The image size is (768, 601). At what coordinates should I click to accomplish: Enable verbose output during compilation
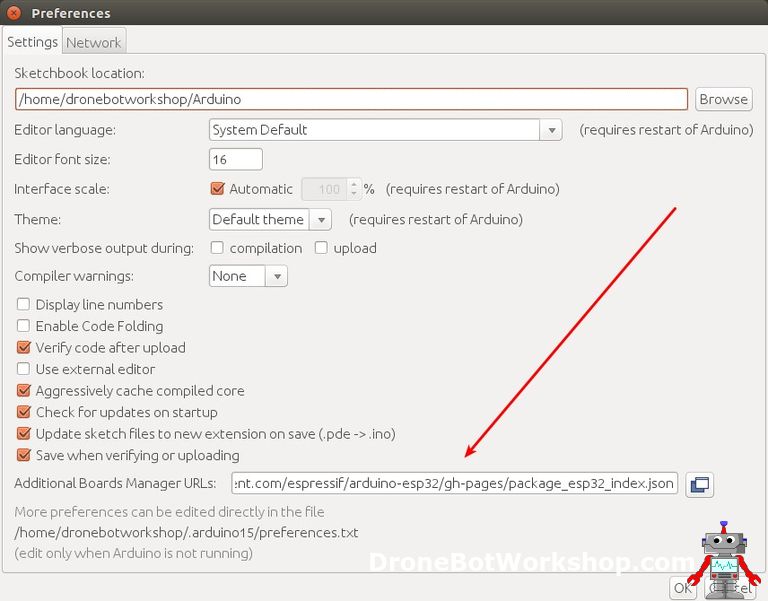pos(217,248)
